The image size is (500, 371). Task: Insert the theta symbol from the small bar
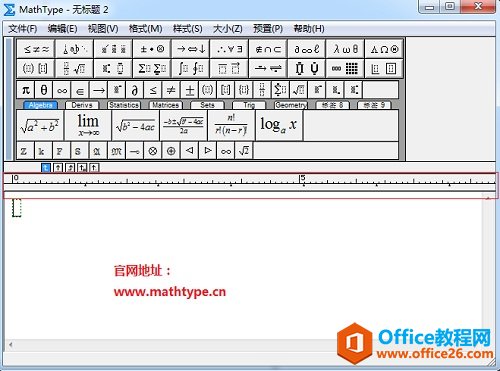(44, 90)
